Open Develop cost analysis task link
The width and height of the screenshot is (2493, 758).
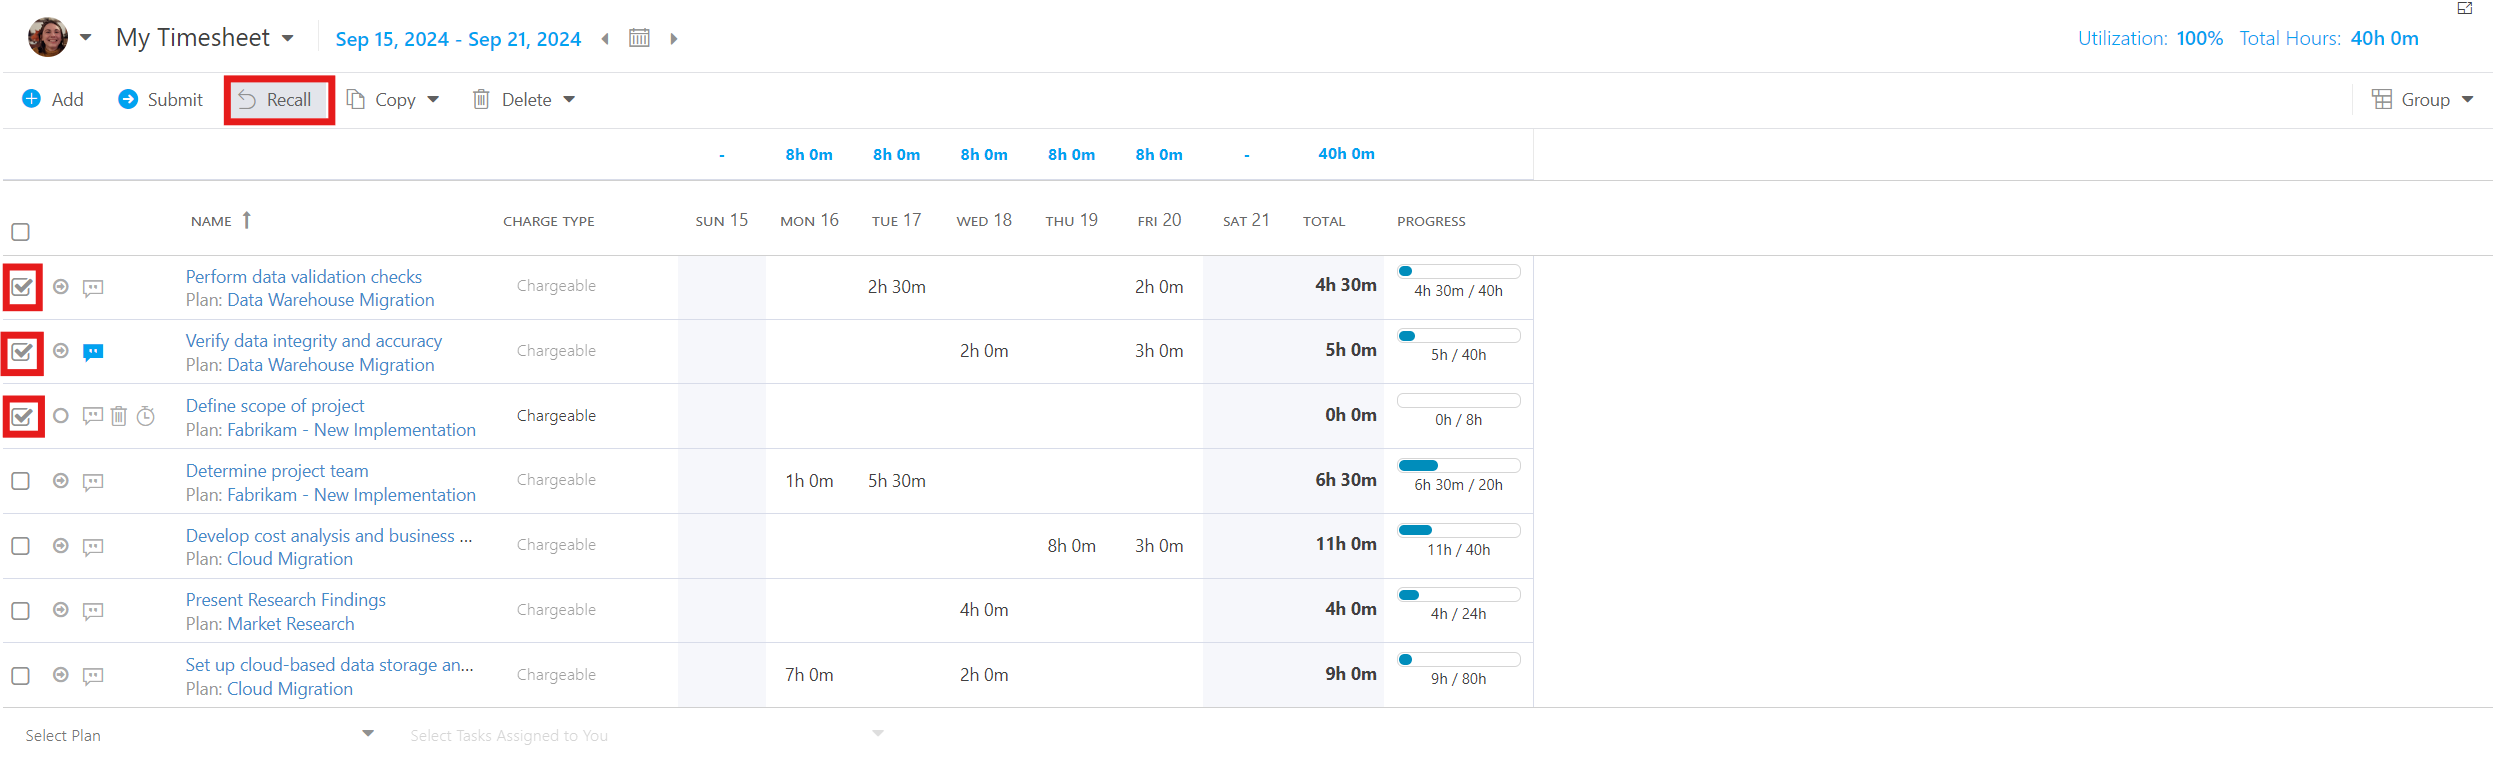tap(328, 536)
